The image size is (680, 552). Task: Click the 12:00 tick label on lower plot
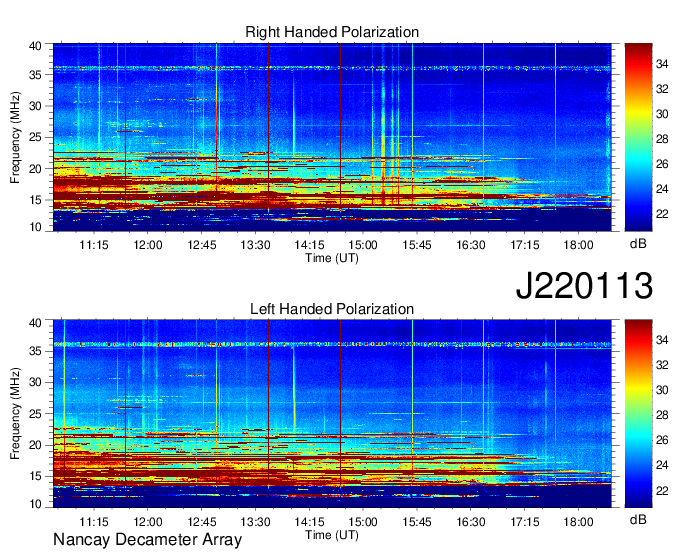[147, 522]
